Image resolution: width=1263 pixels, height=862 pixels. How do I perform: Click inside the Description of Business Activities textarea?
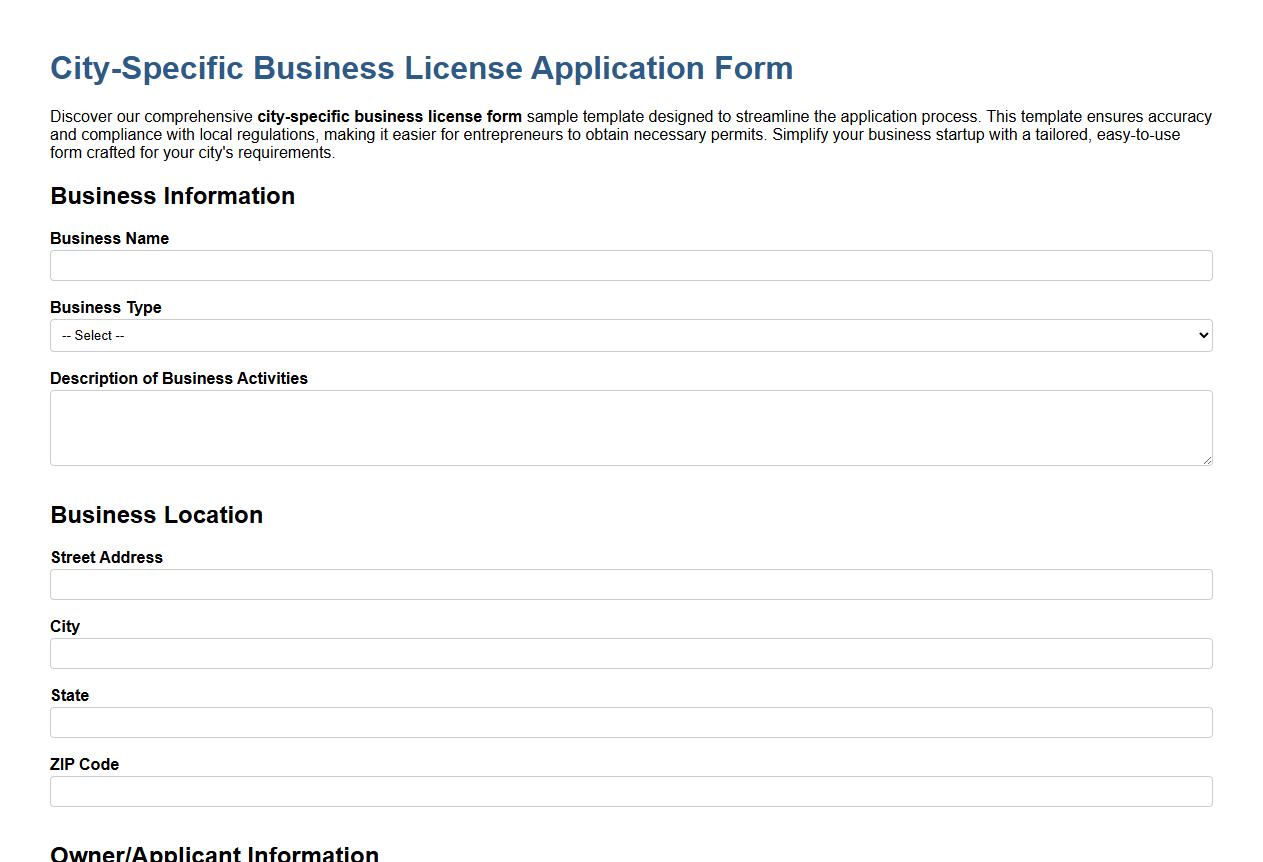[631, 427]
